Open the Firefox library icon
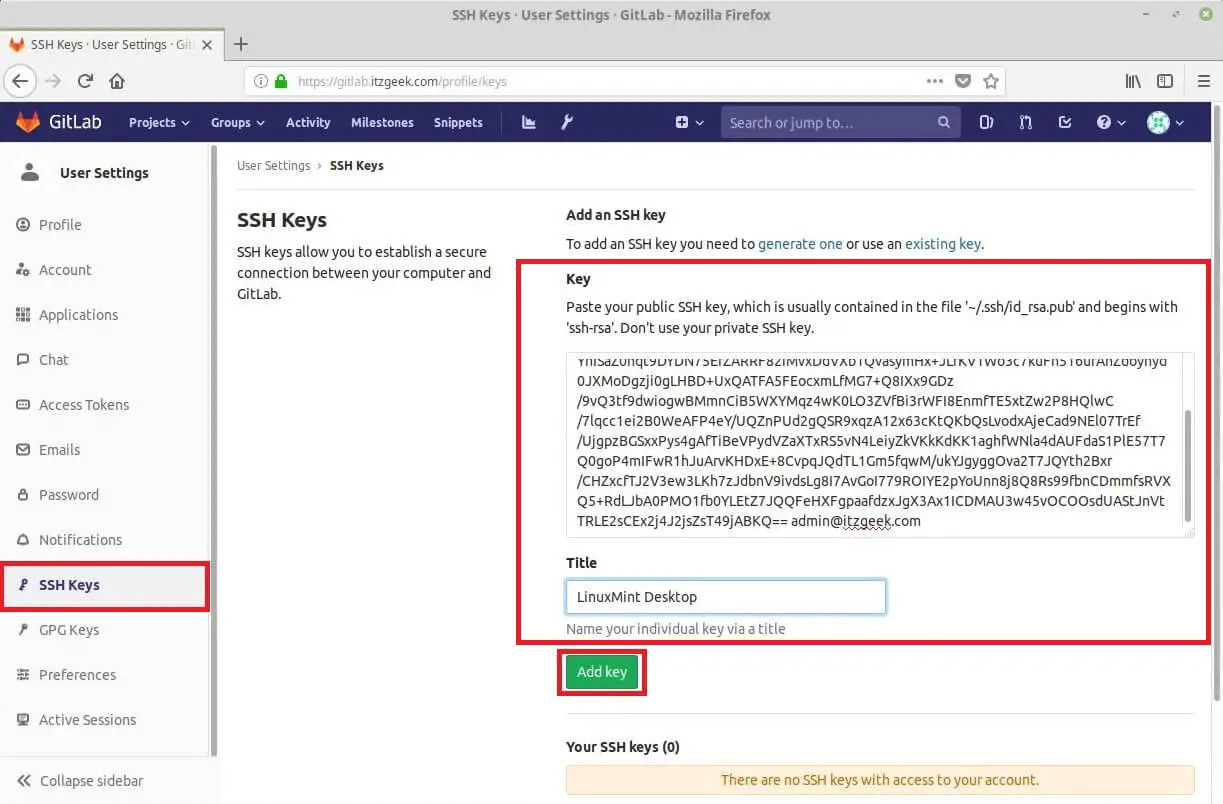This screenshot has width=1223, height=804. point(1133,81)
